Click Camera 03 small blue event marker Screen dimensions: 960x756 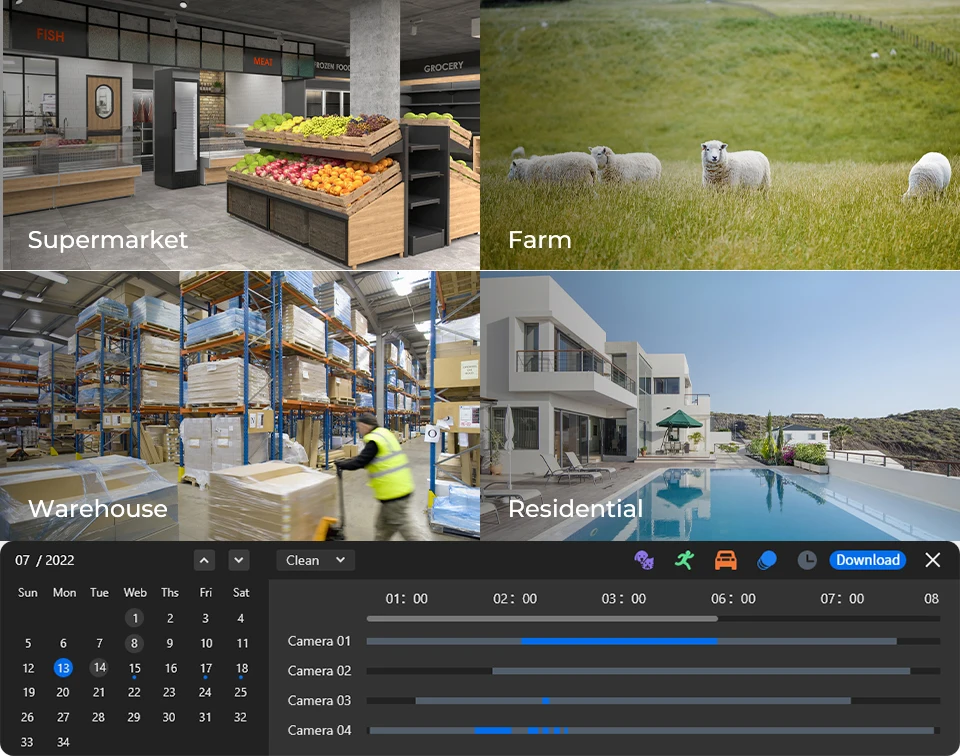[x=546, y=700]
